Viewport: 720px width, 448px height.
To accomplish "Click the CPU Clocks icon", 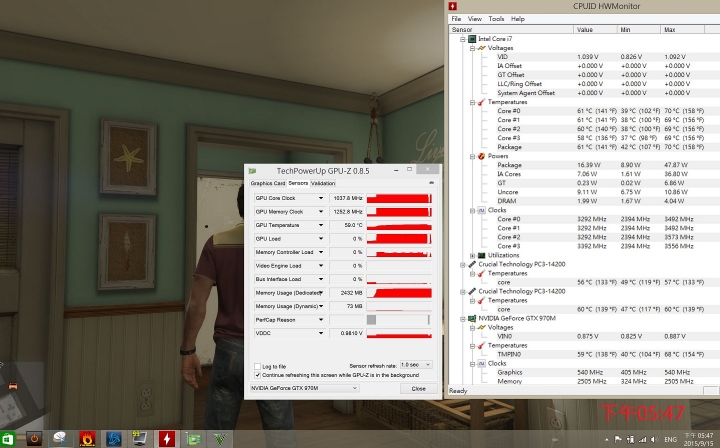I will (x=481, y=210).
